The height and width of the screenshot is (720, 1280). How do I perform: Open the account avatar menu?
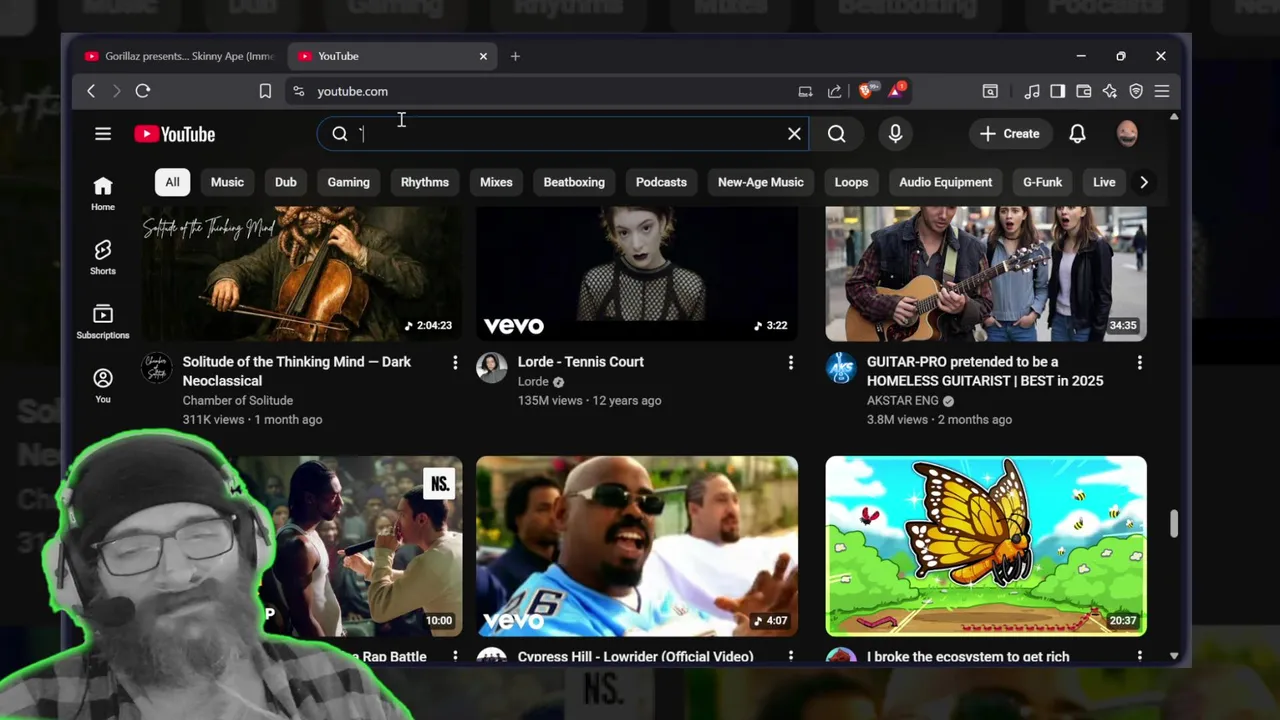click(x=1127, y=133)
